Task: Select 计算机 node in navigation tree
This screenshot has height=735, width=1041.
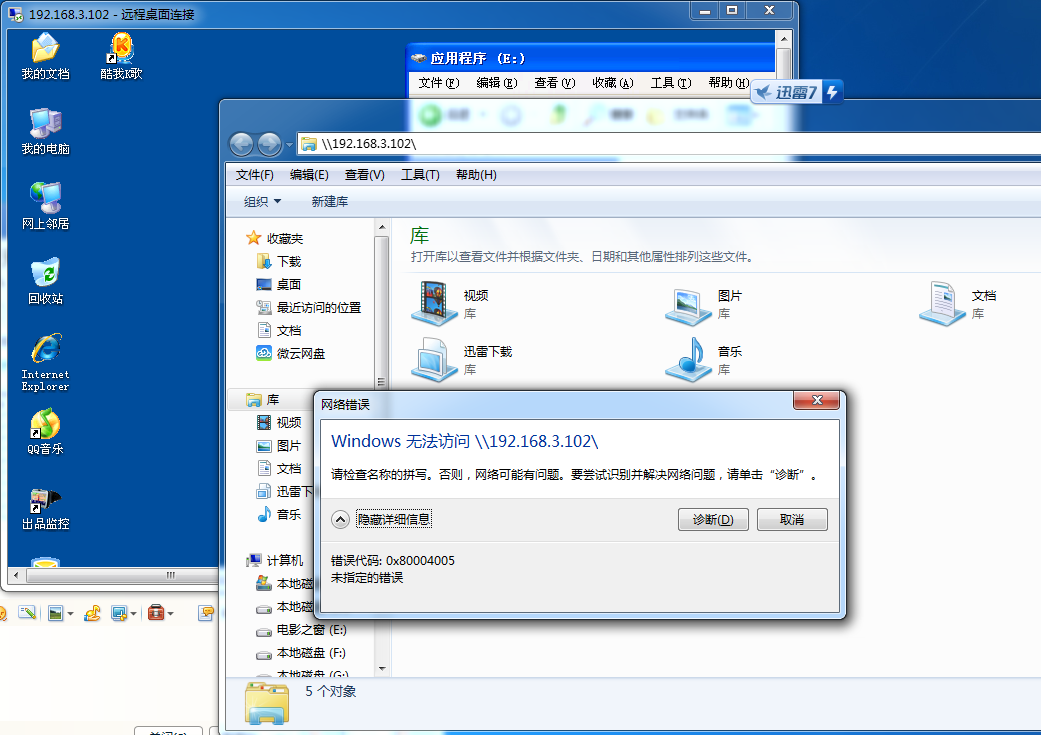Action: coord(275,560)
